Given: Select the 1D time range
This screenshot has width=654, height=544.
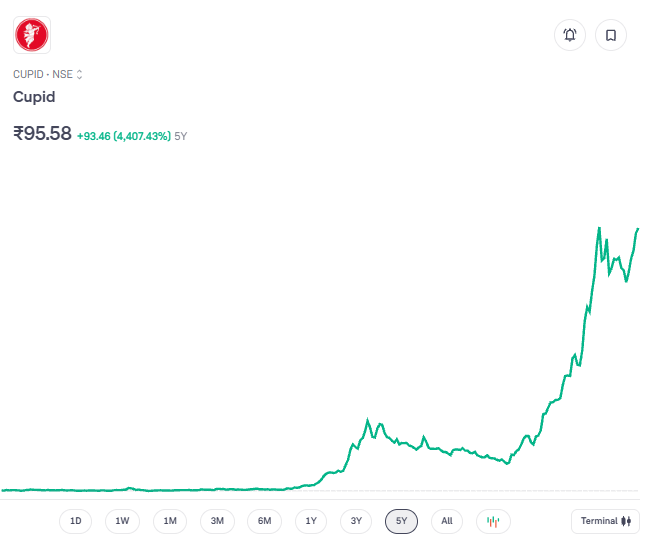Looking at the screenshot, I should click(75, 521).
